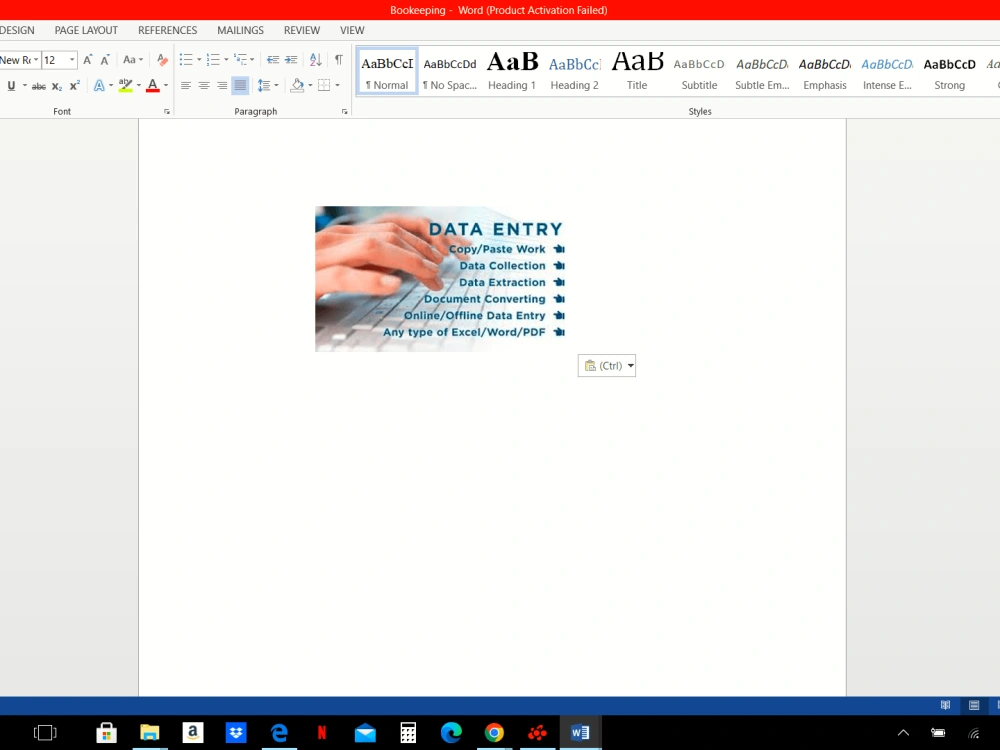Open Task View on the taskbar

coord(45,733)
